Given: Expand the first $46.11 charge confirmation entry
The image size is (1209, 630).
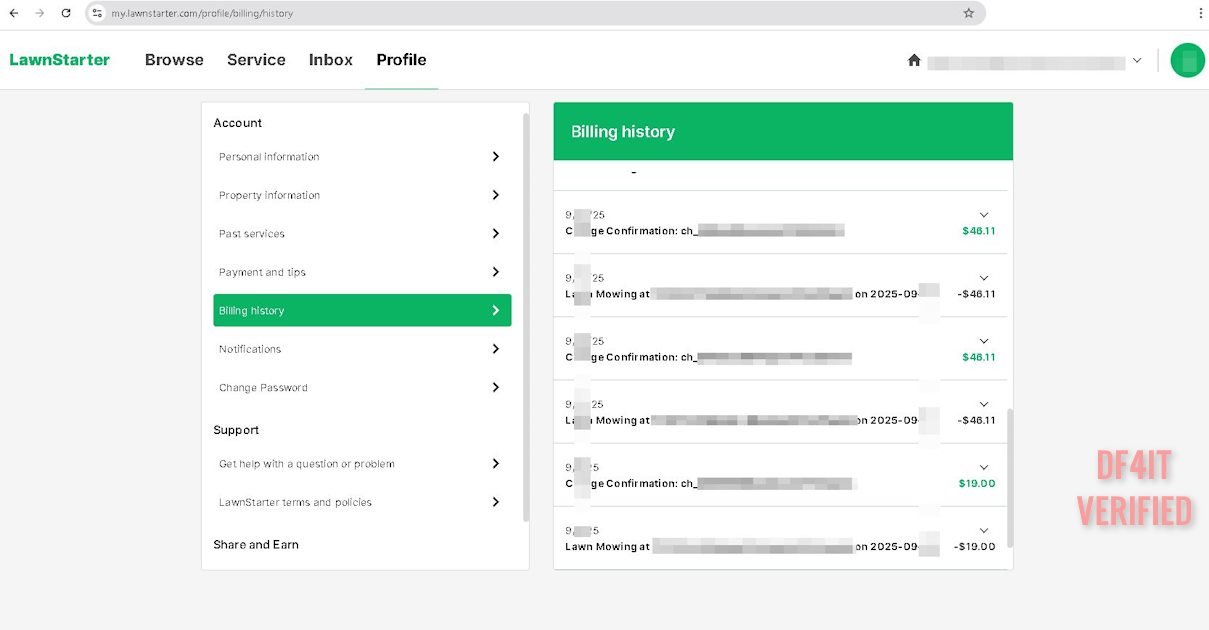Looking at the screenshot, I should (983, 215).
